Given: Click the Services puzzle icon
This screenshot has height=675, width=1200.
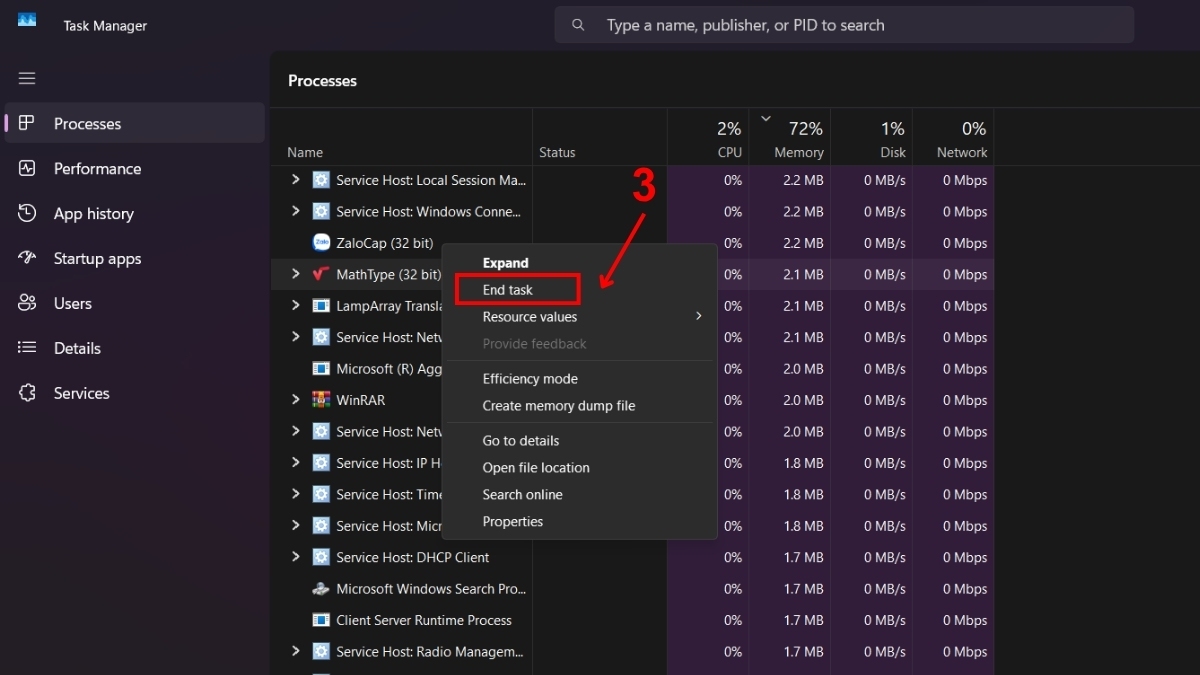Looking at the screenshot, I should point(27,393).
